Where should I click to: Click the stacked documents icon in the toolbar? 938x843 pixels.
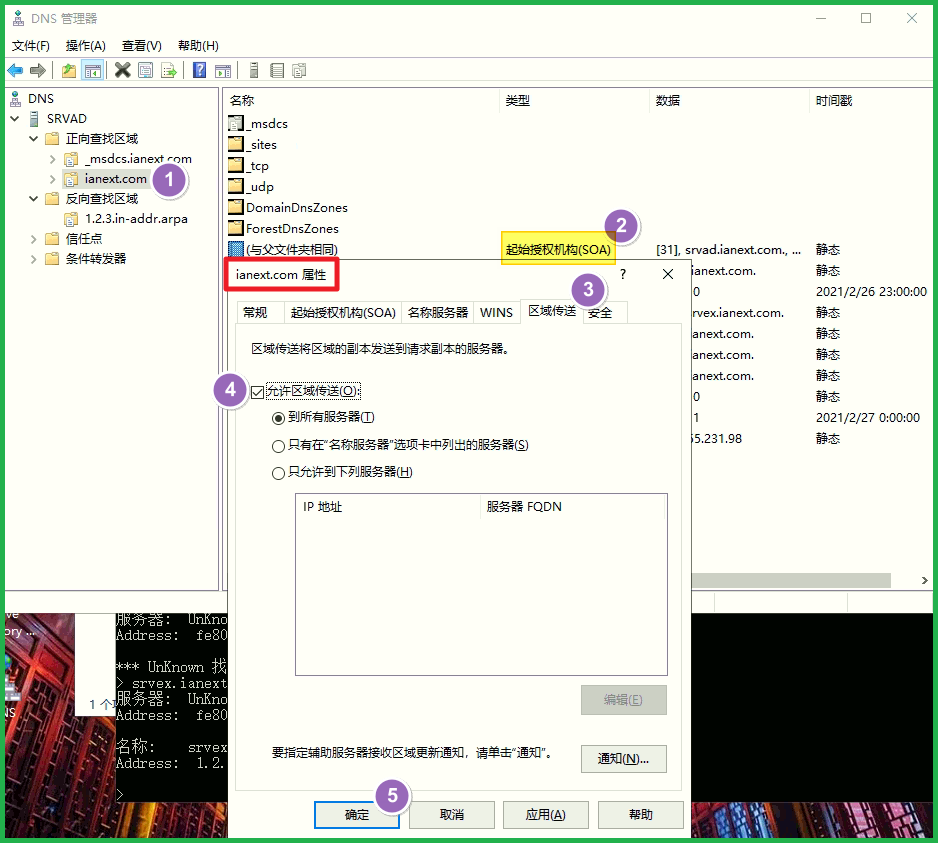pyautogui.click(x=299, y=71)
